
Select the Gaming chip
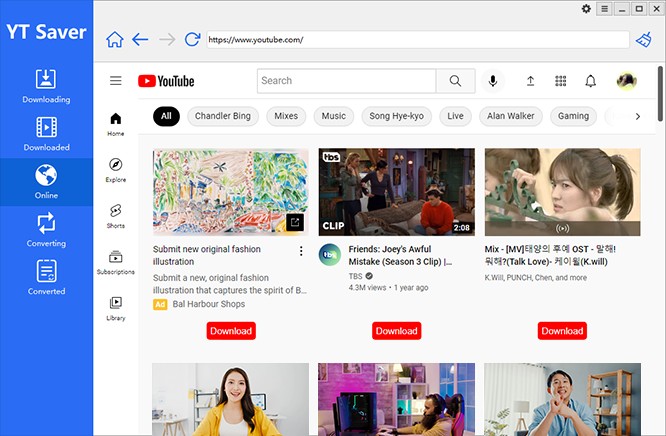[573, 116]
